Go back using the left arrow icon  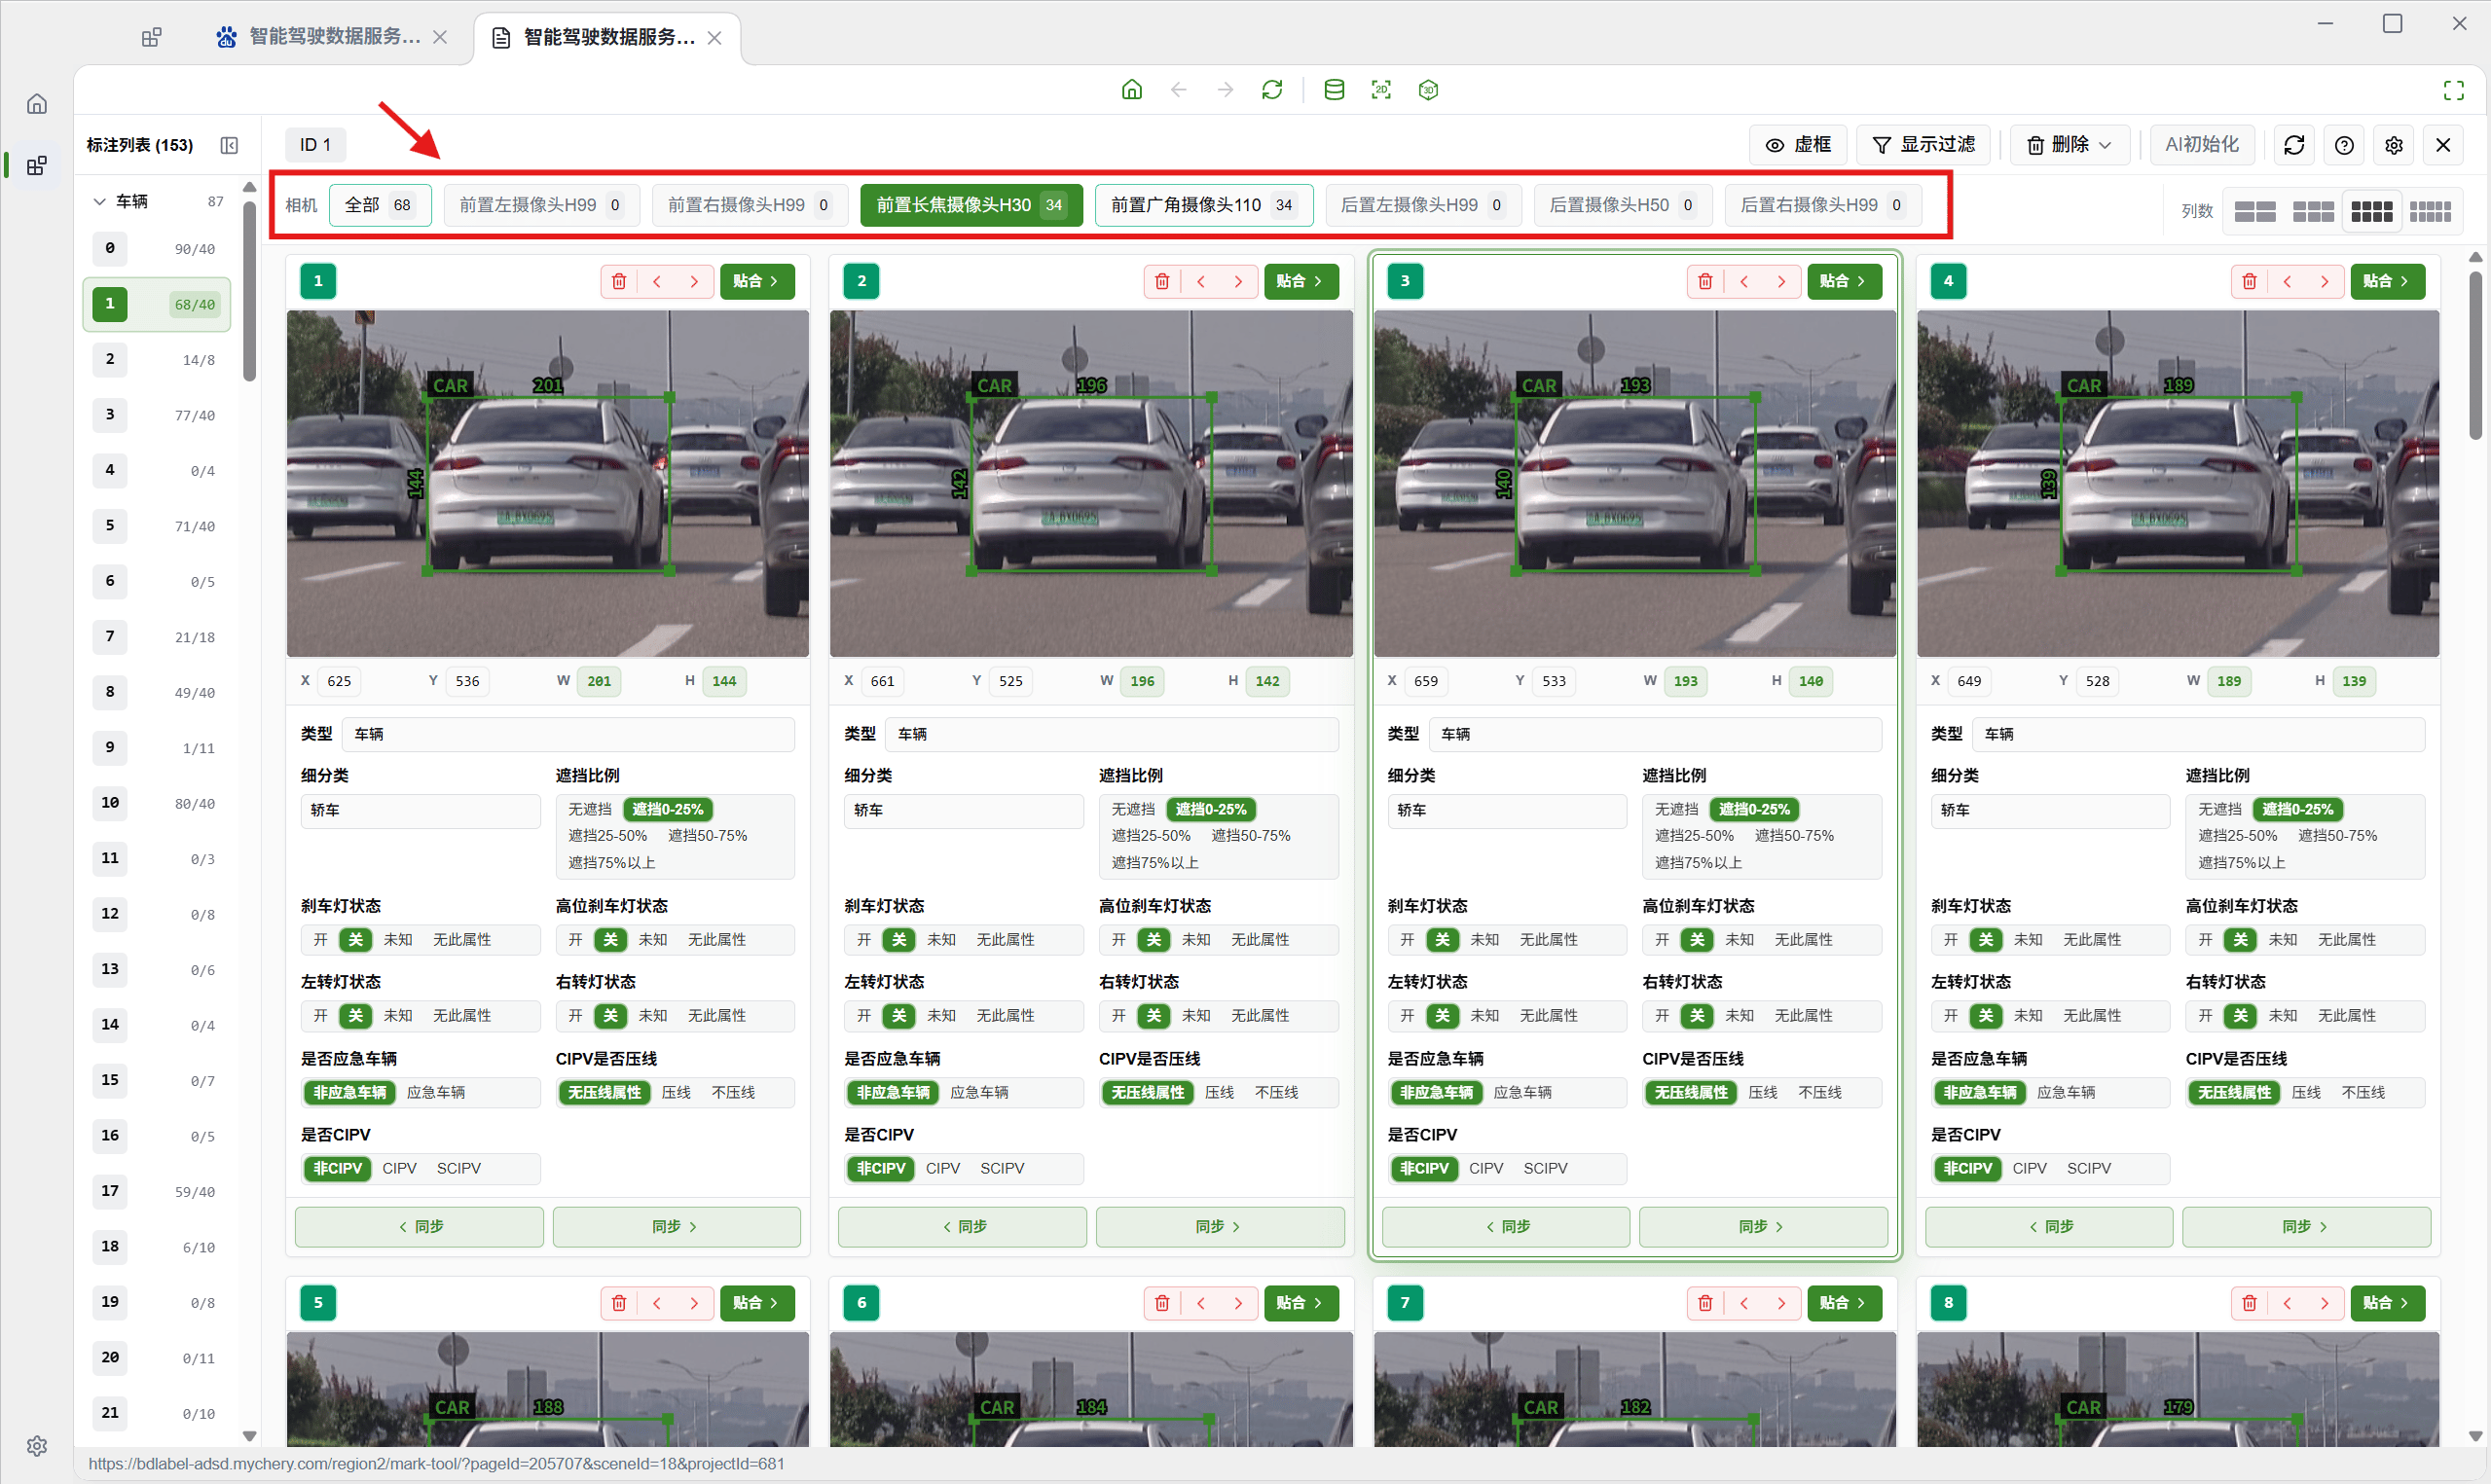pyautogui.click(x=1178, y=90)
